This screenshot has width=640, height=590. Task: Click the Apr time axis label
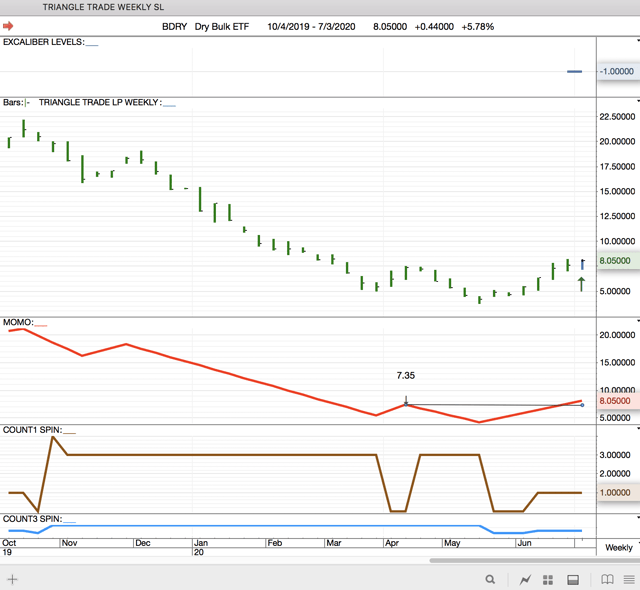click(392, 543)
